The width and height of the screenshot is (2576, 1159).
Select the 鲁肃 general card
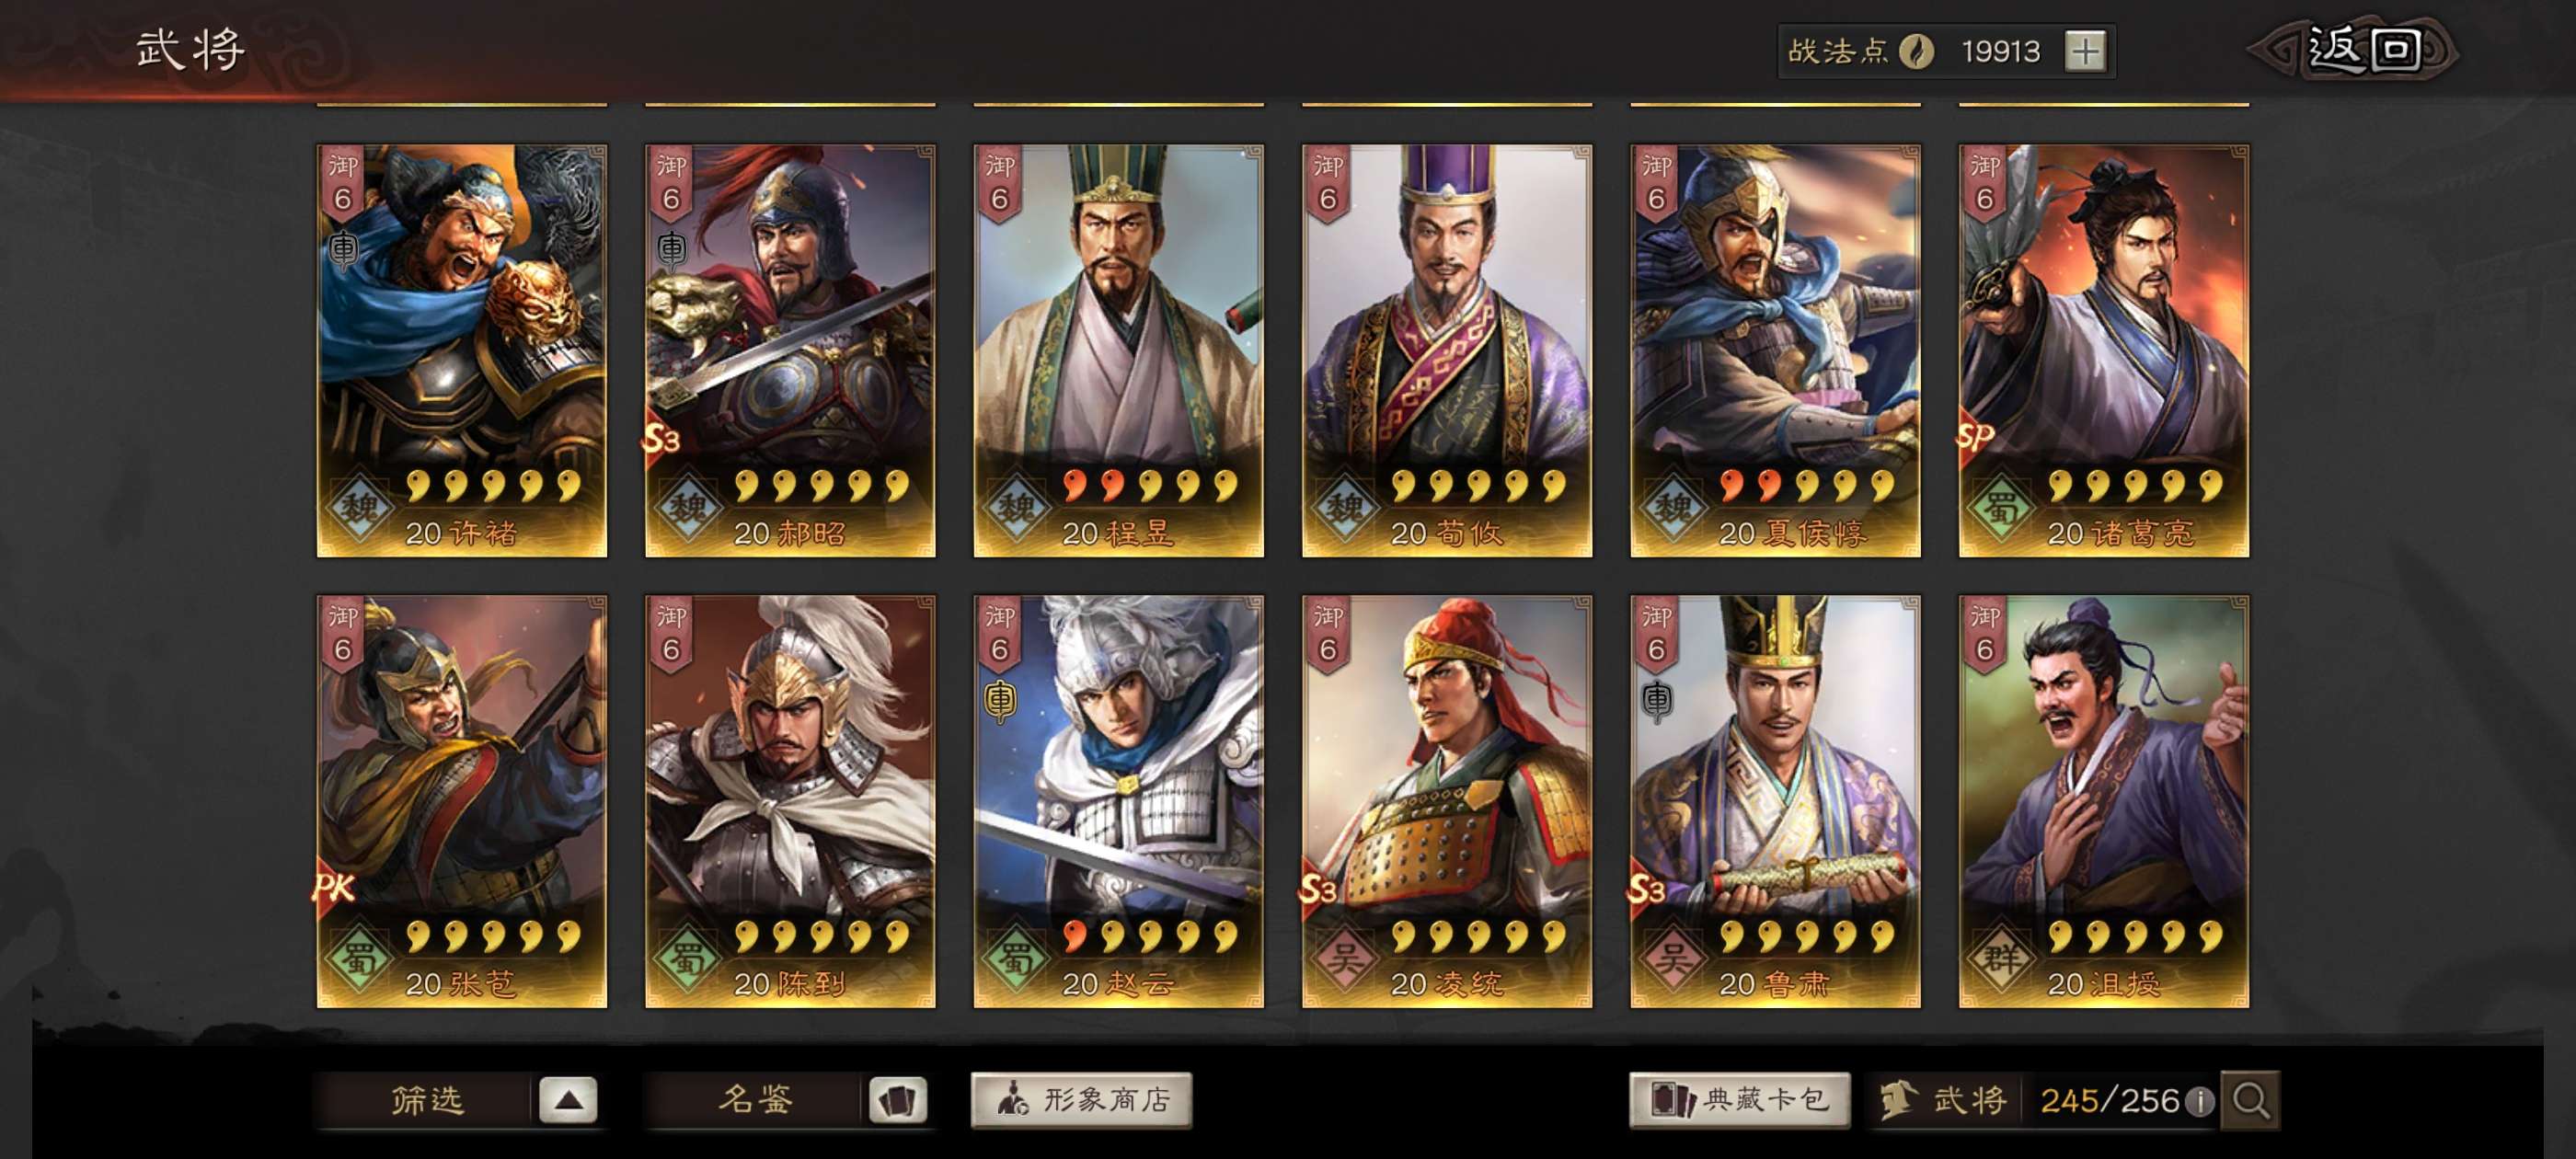[x=1775, y=802]
